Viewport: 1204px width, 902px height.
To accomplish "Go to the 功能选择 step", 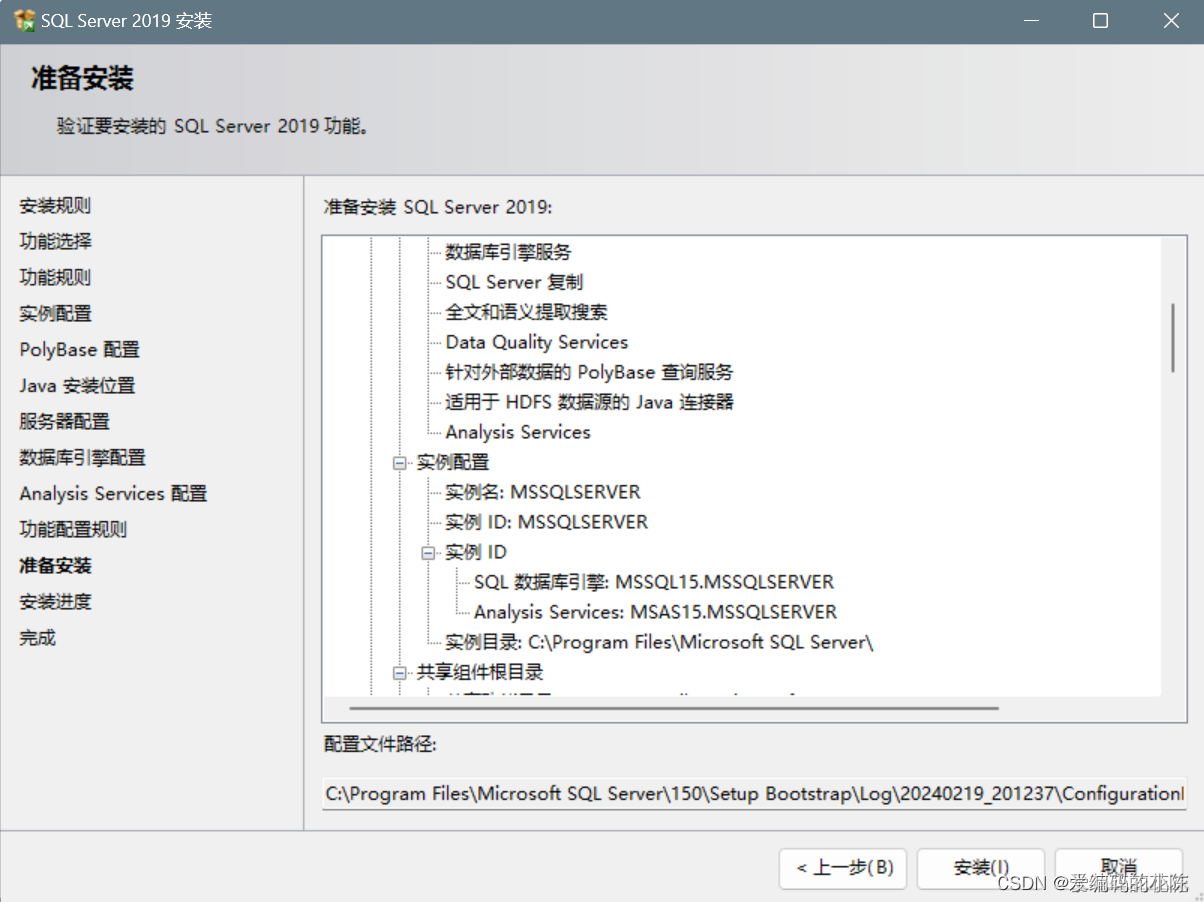I will click(55, 242).
